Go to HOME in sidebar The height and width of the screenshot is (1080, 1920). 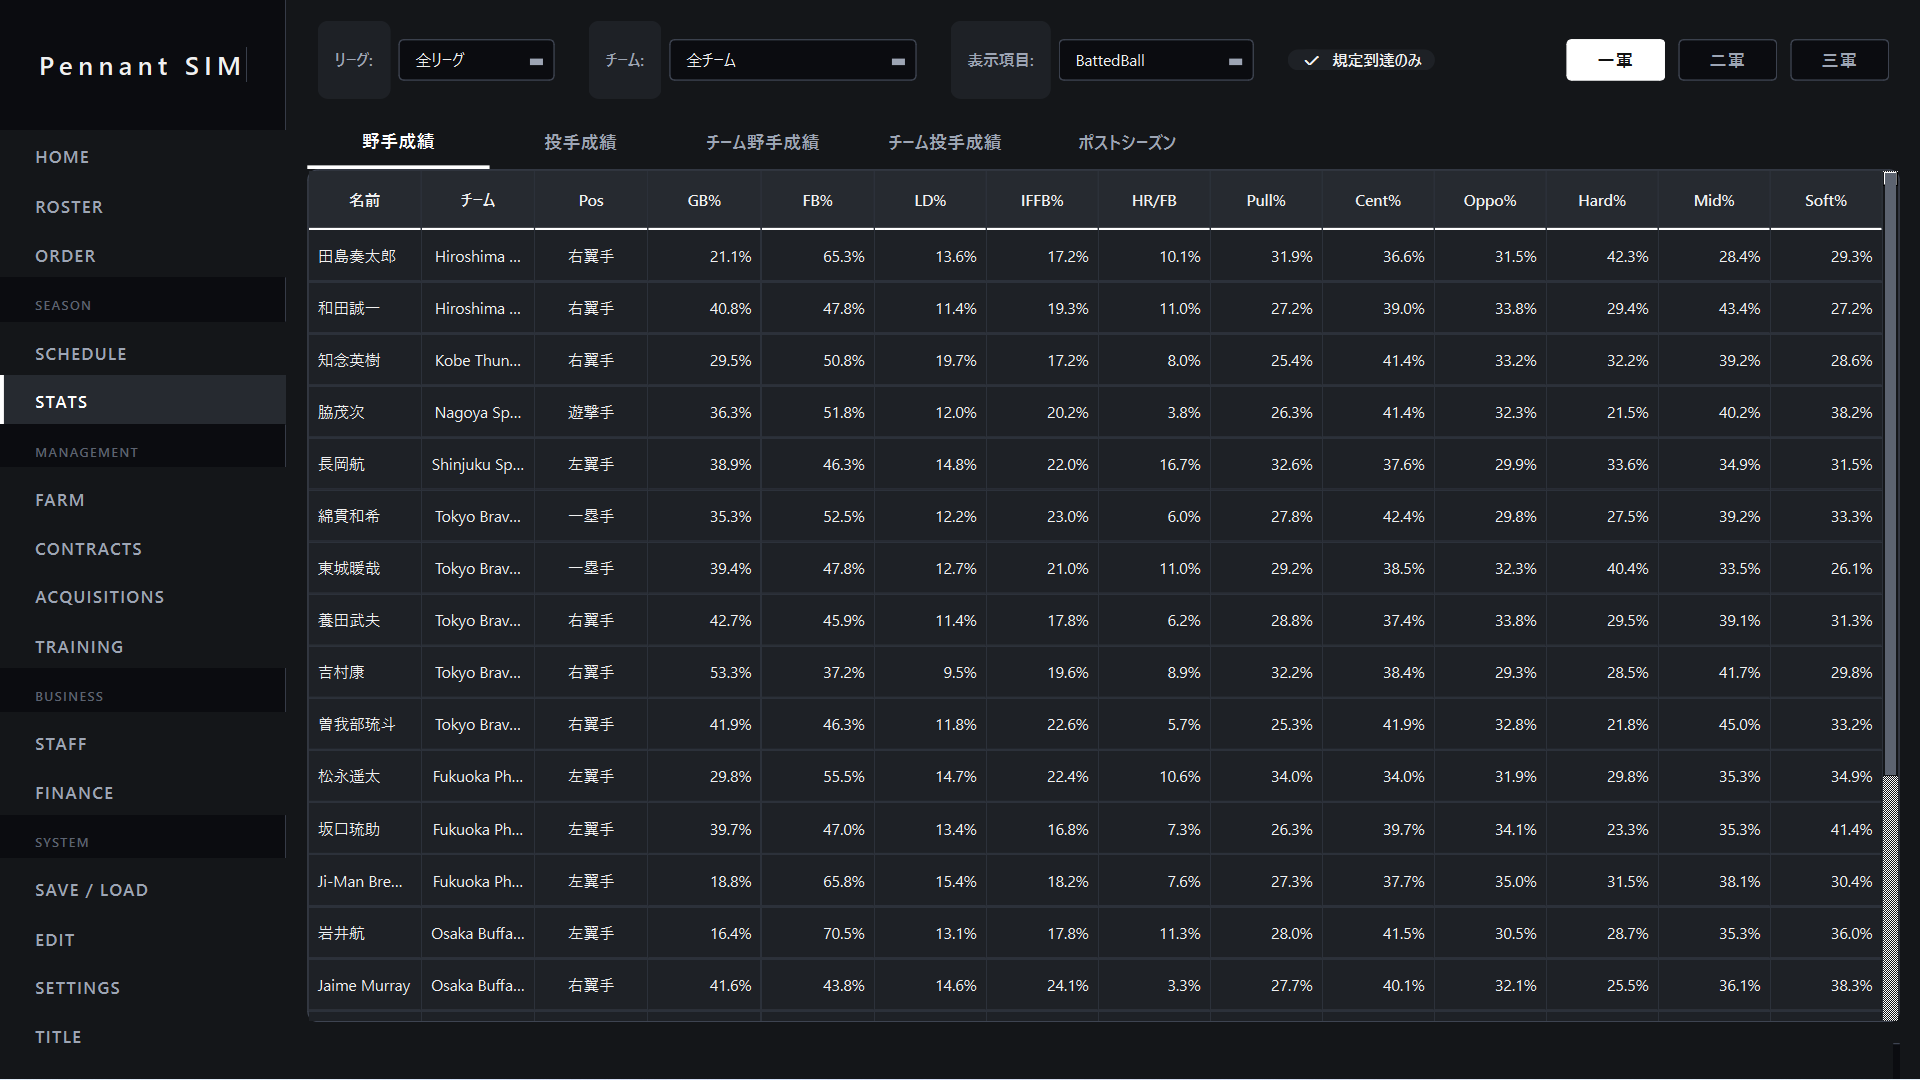[62, 157]
